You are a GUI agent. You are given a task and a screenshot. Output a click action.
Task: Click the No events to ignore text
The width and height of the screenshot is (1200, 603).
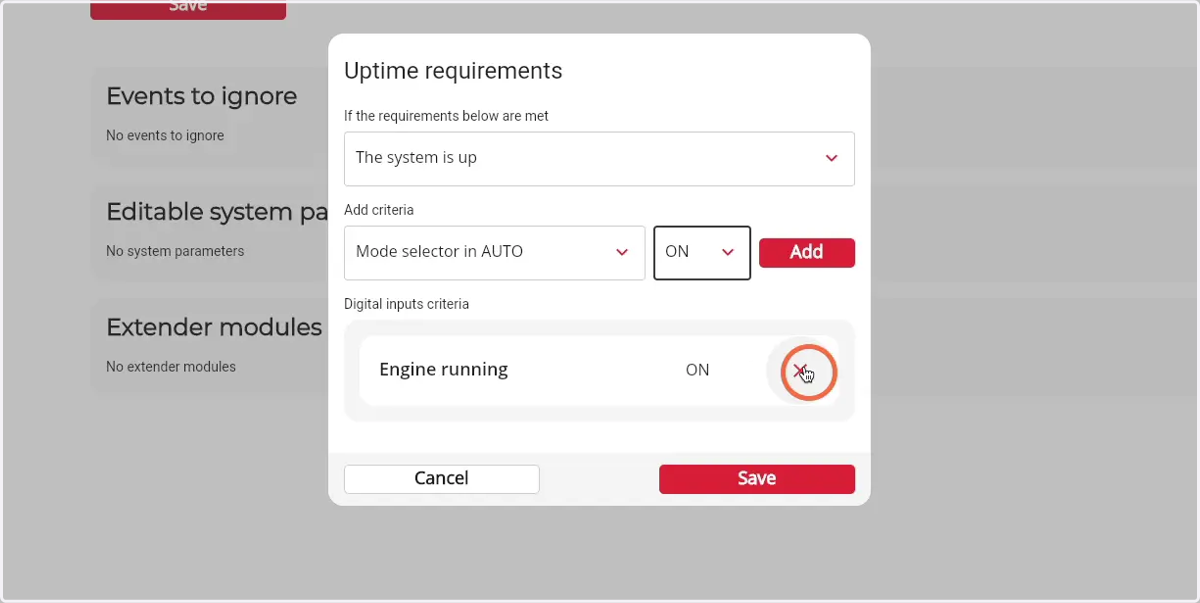[165, 135]
